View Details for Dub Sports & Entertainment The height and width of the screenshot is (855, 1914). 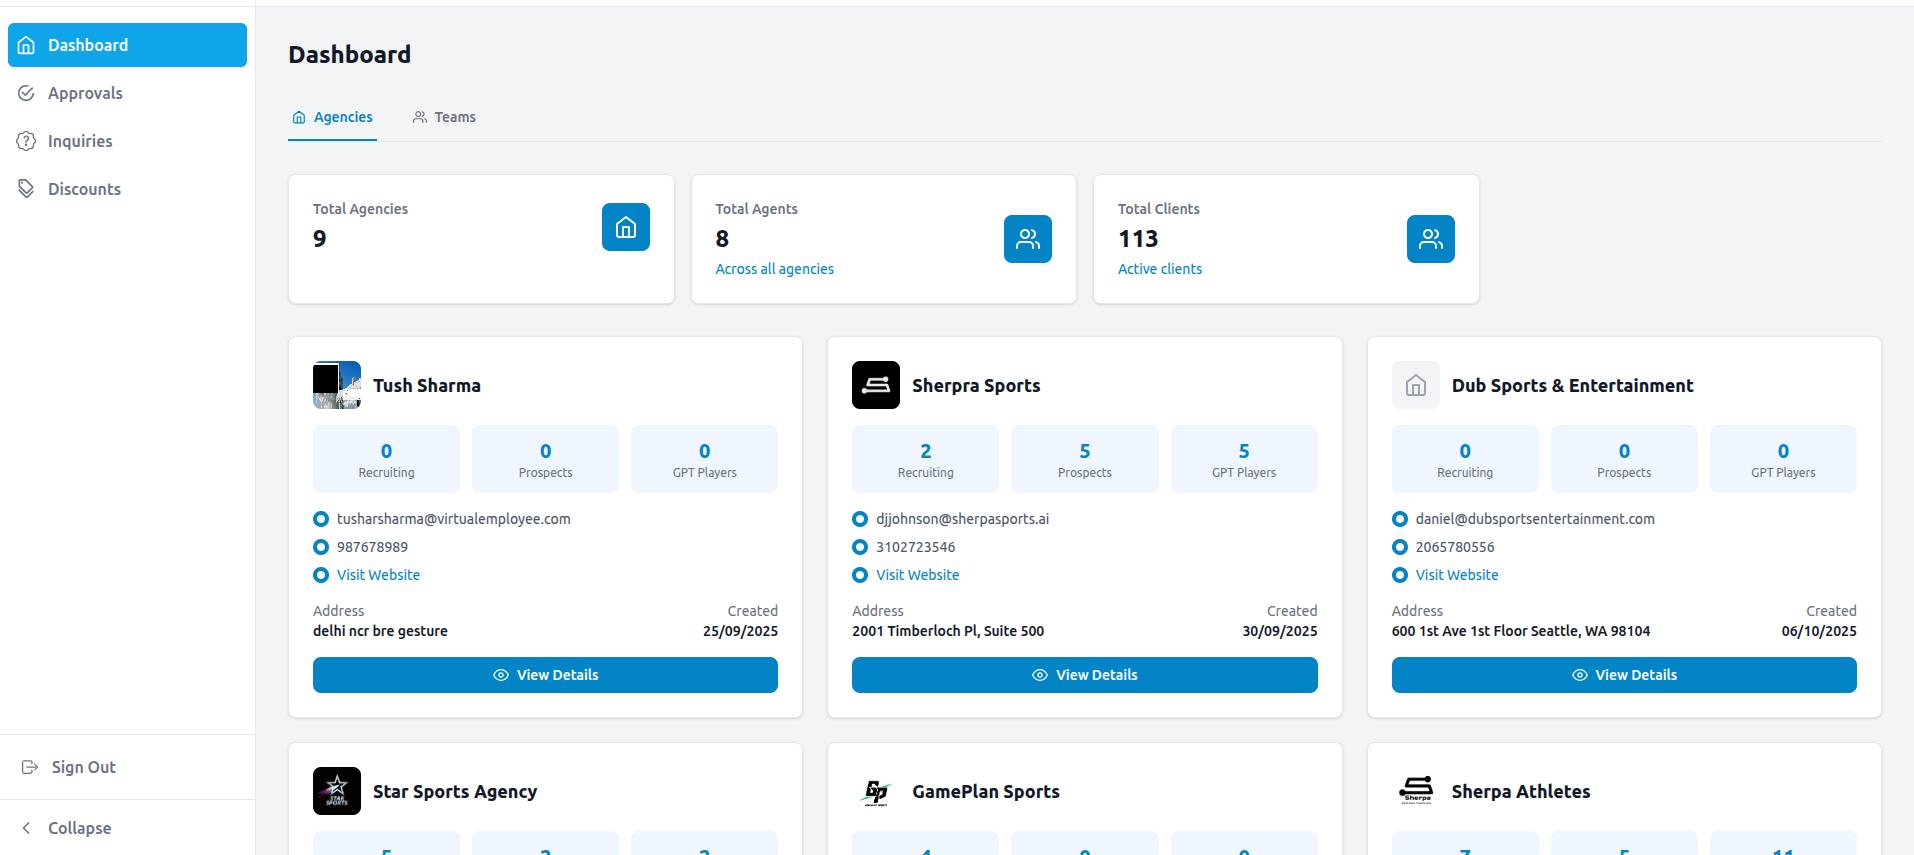1624,675
